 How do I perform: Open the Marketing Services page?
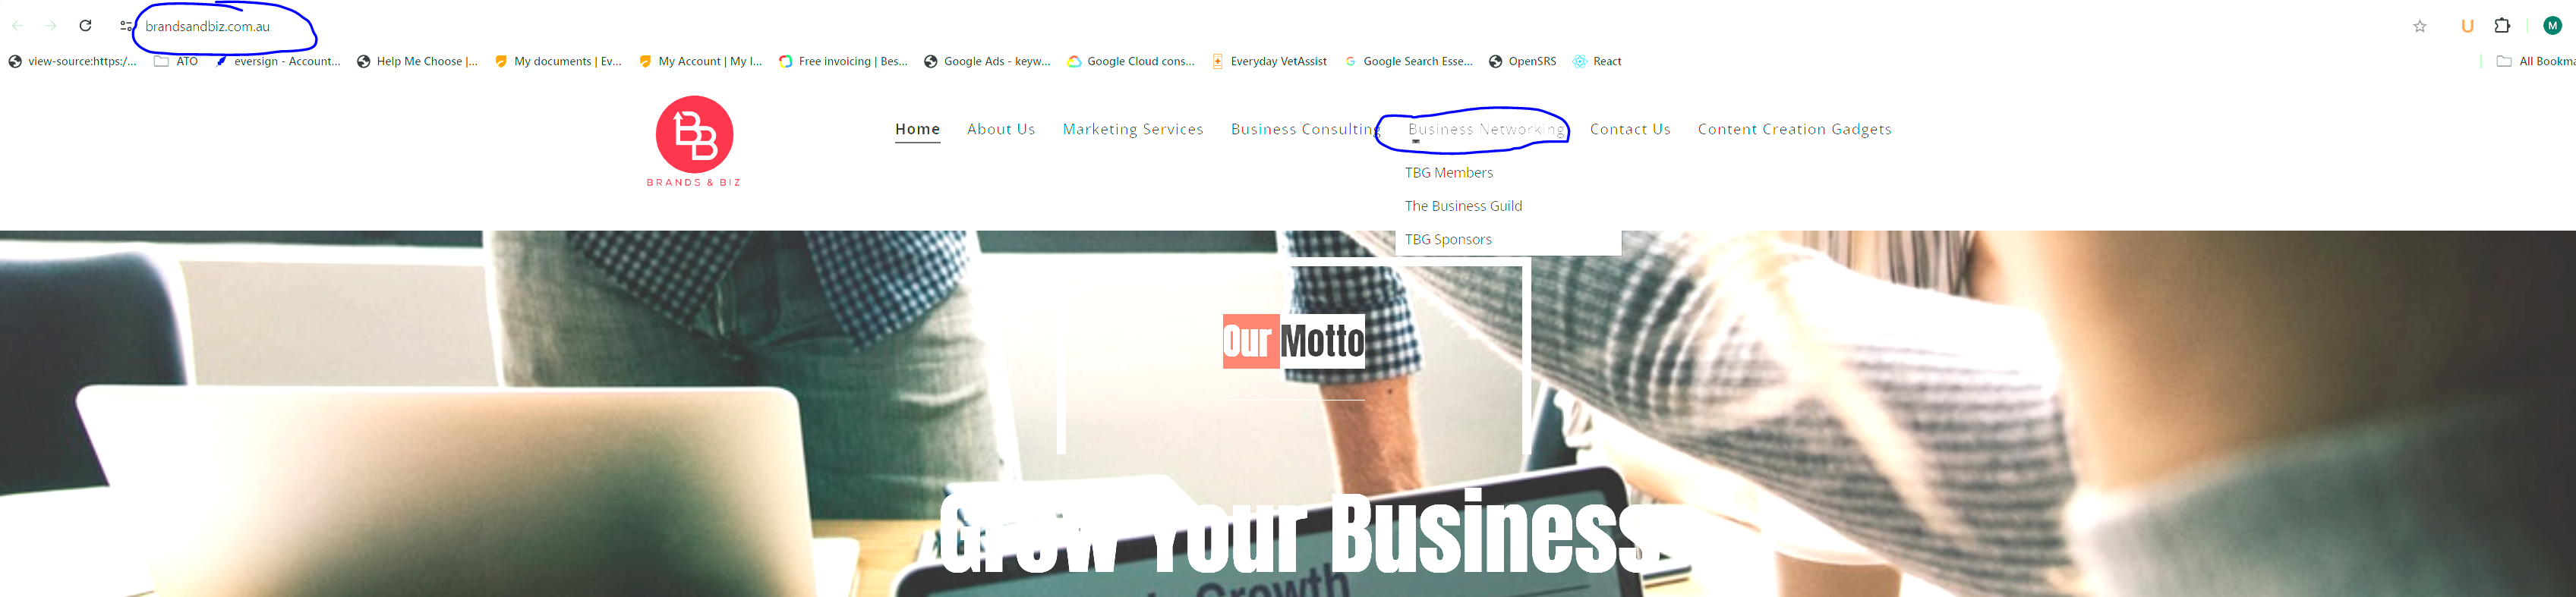pos(1133,129)
